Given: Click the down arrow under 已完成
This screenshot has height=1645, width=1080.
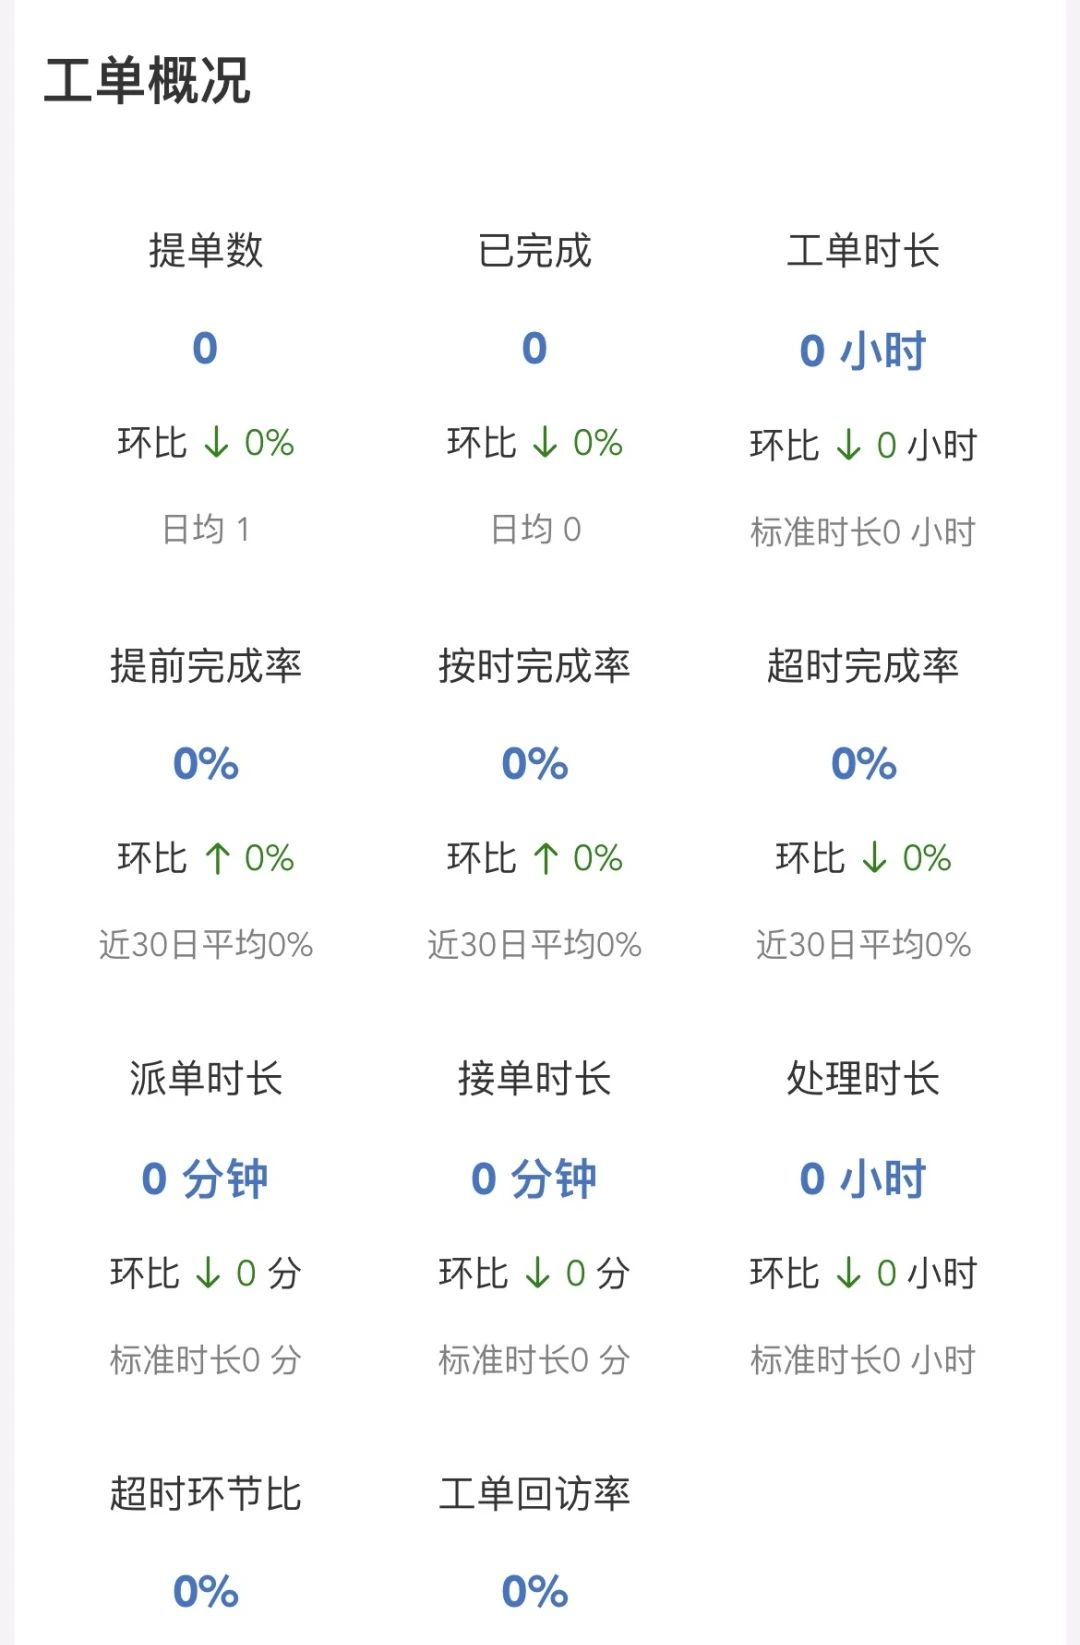Looking at the screenshot, I should tap(545, 443).
